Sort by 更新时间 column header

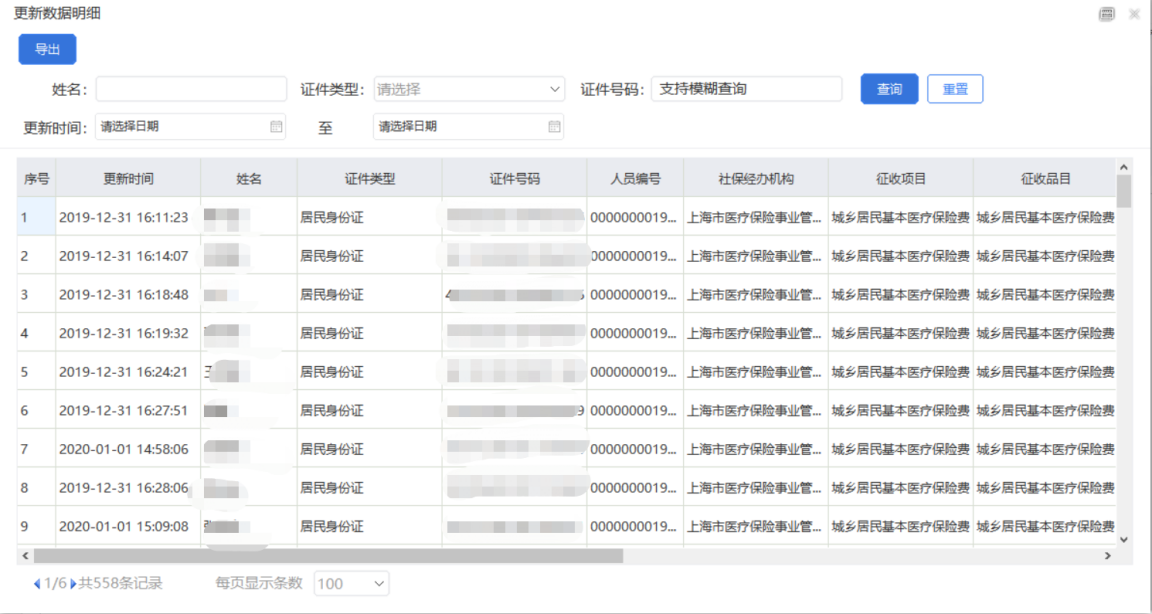pyautogui.click(x=128, y=179)
